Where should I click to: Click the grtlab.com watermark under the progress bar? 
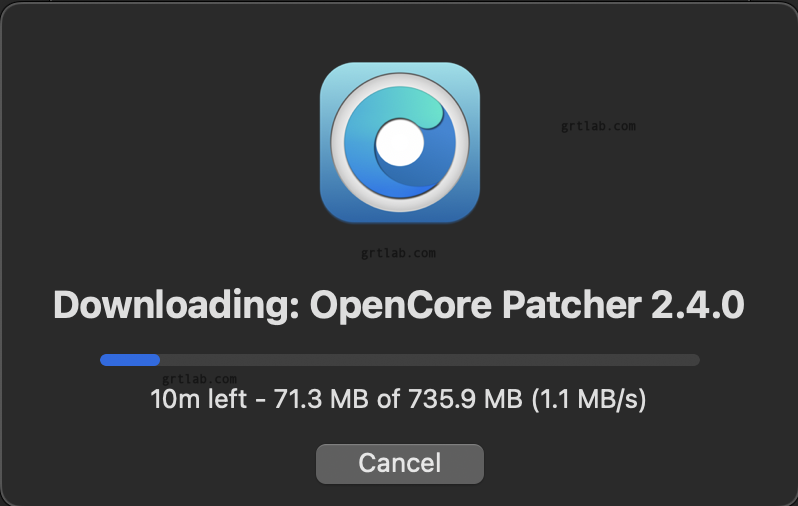click(x=199, y=379)
